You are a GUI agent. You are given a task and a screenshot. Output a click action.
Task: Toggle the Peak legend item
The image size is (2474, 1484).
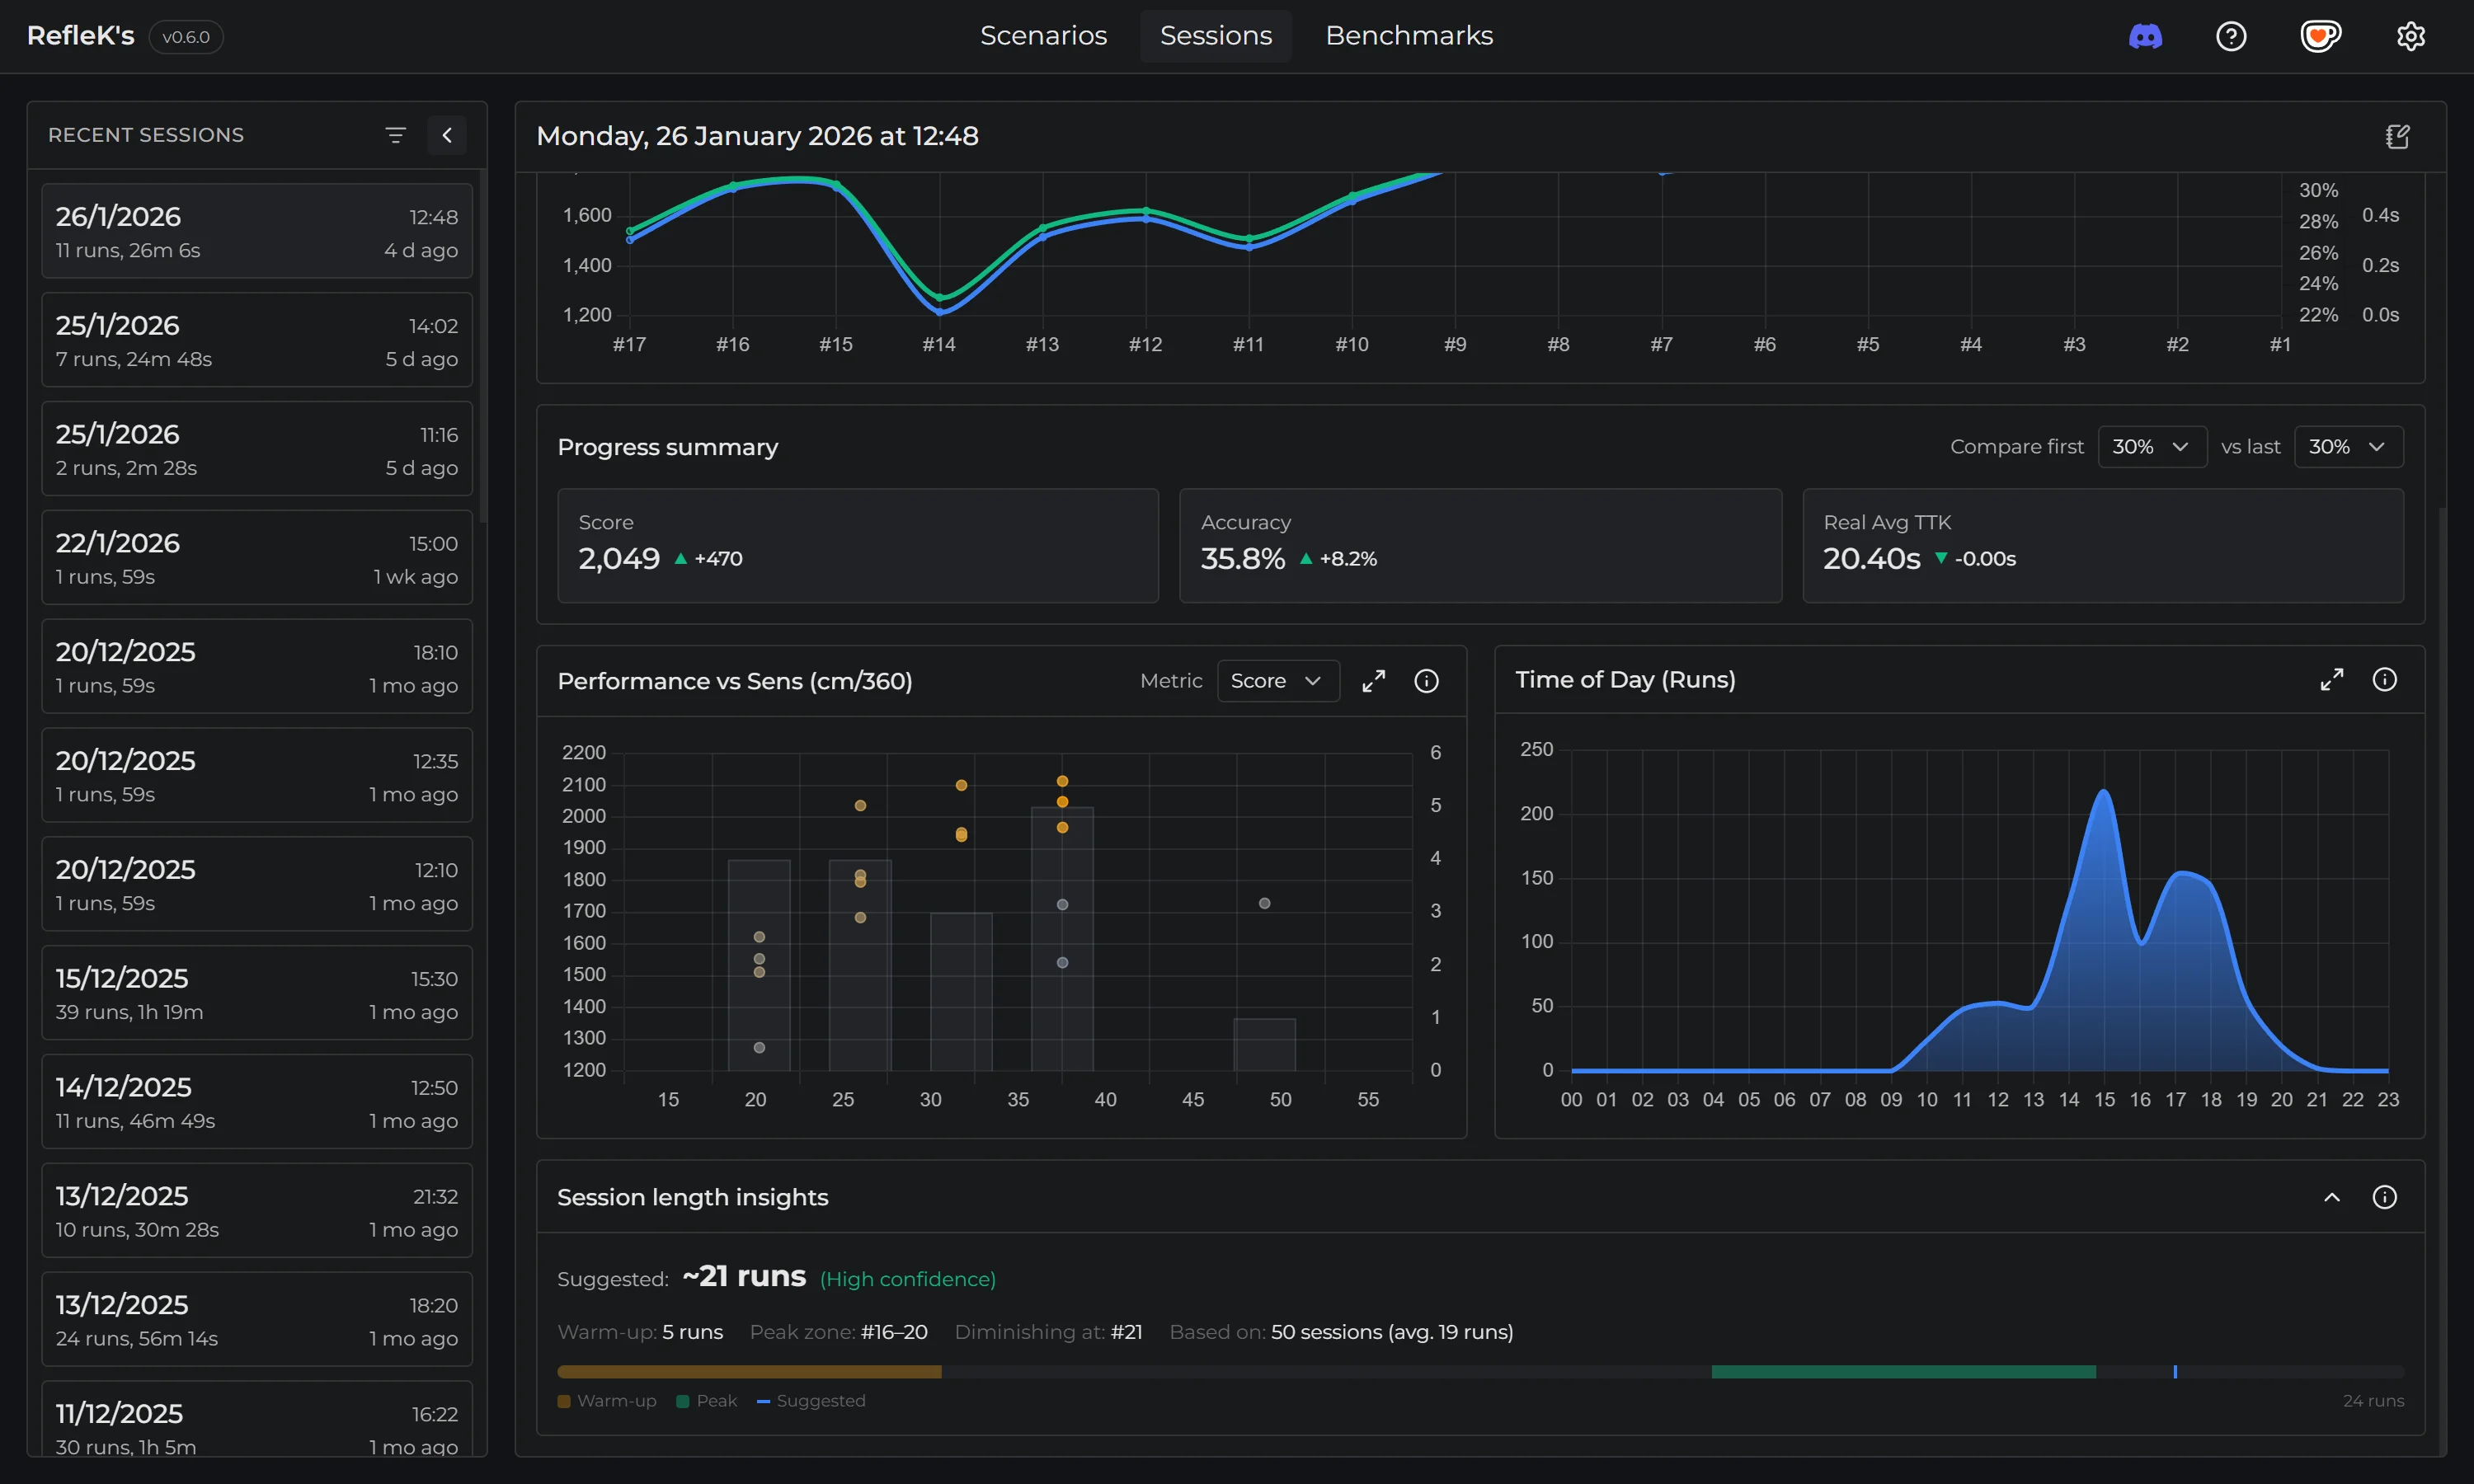click(x=707, y=1401)
